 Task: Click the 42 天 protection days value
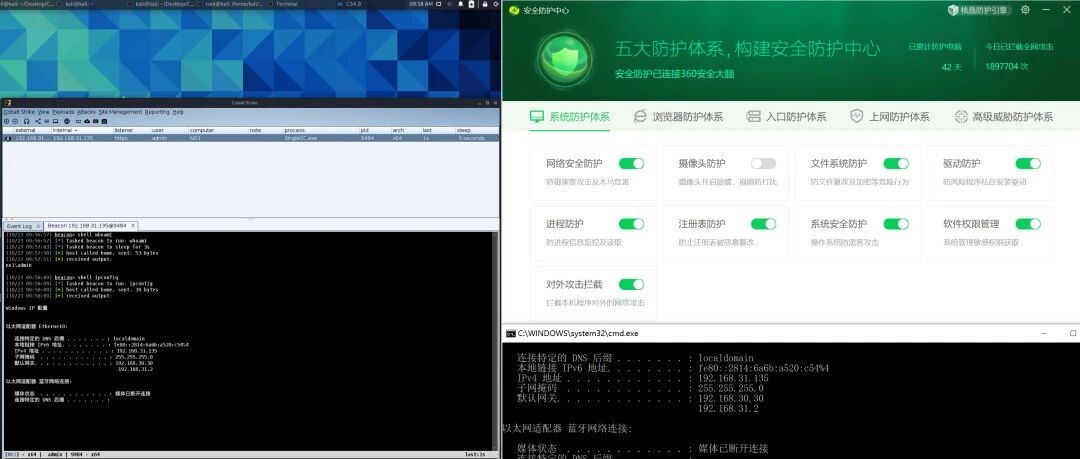pos(951,67)
